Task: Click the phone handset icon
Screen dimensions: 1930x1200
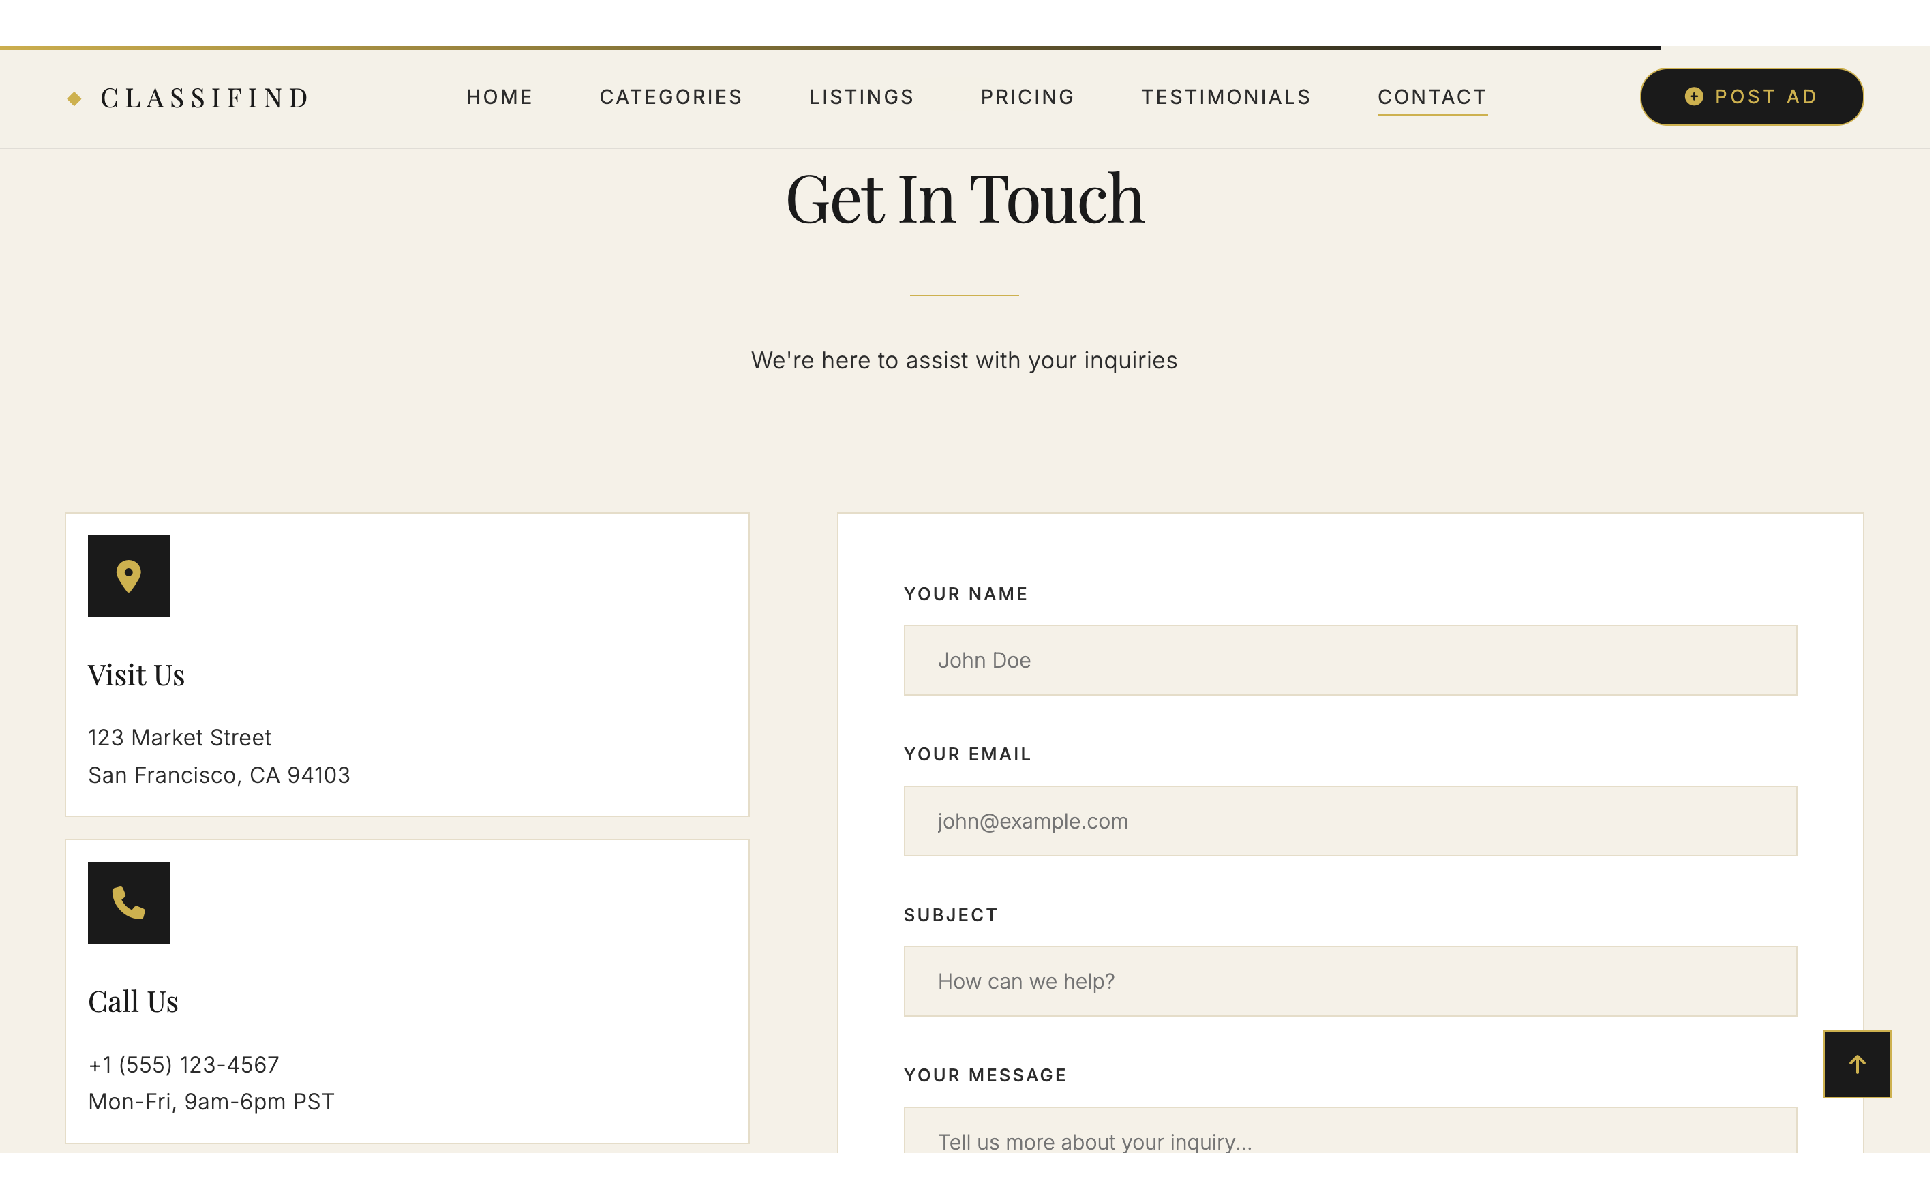Action: 128,903
